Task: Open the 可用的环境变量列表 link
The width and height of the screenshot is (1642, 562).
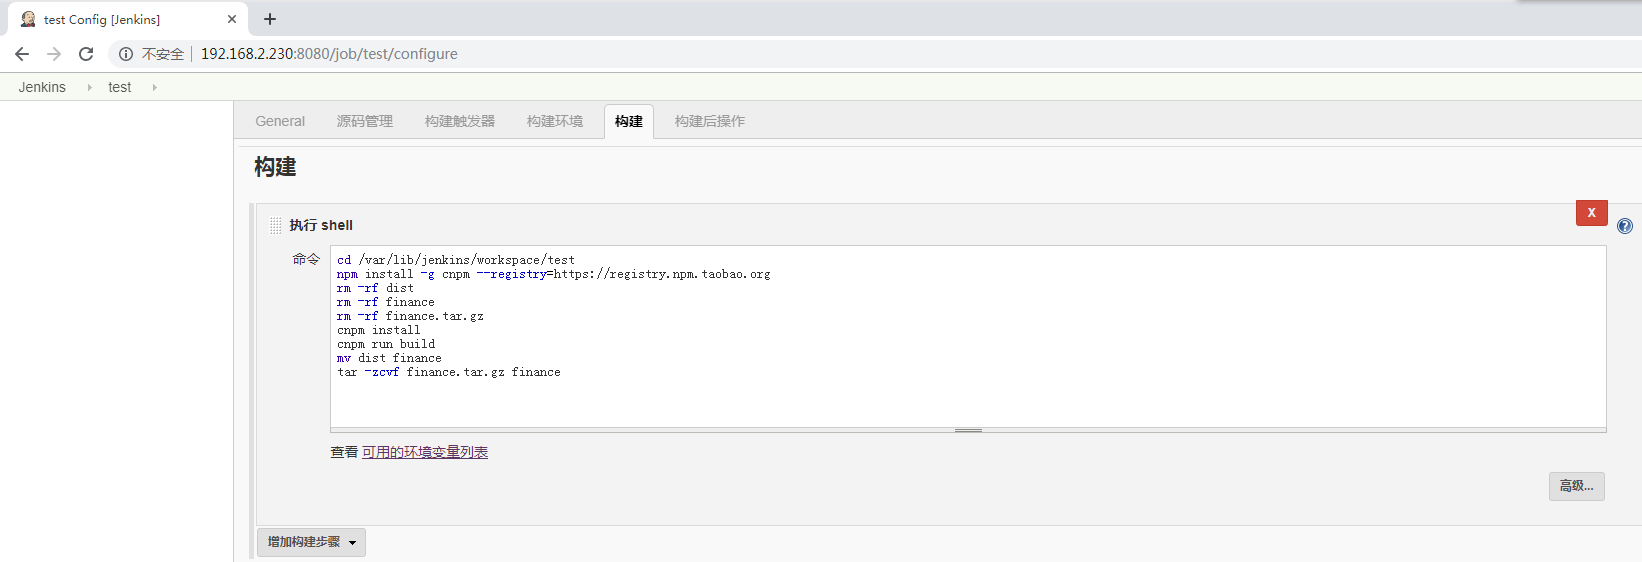Action: [425, 452]
